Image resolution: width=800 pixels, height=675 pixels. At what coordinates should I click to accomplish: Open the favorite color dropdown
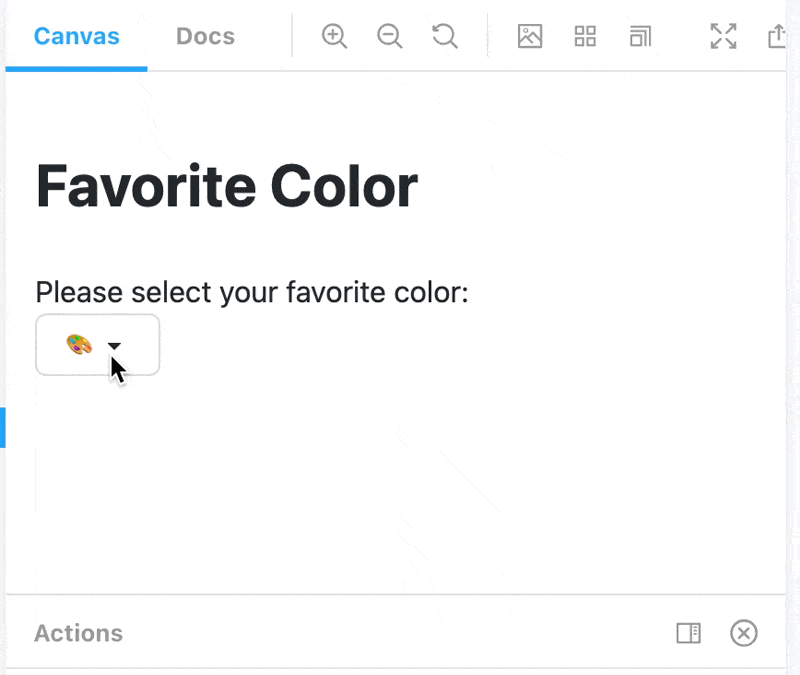97,345
